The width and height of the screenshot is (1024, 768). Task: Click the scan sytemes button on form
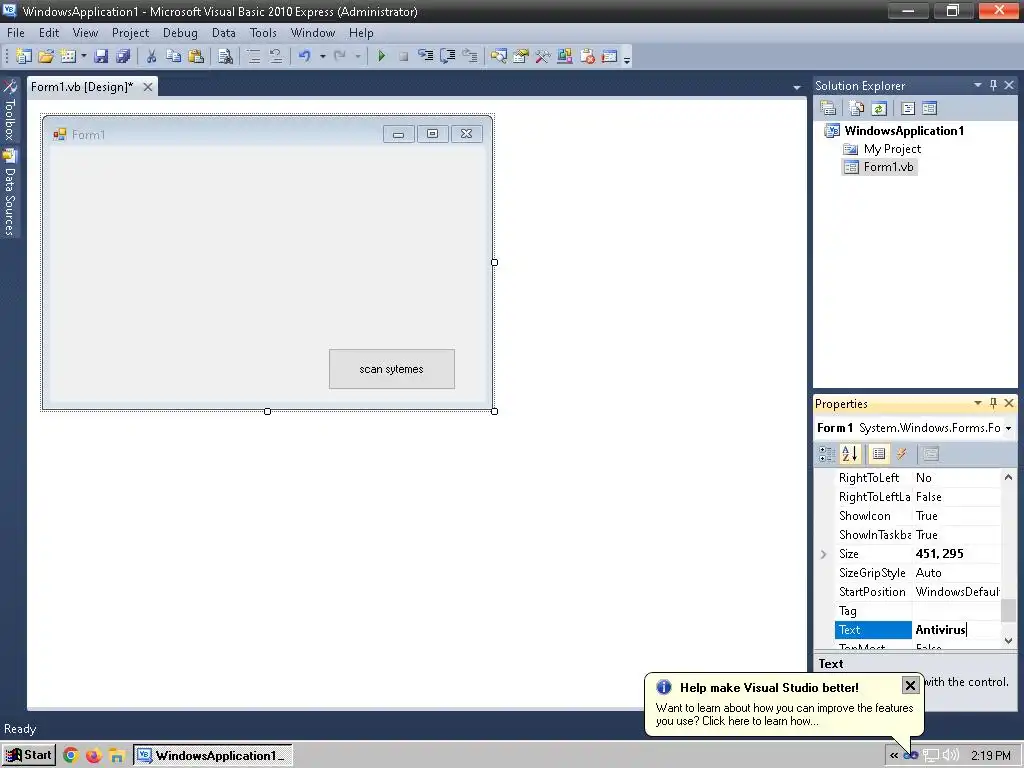point(391,369)
